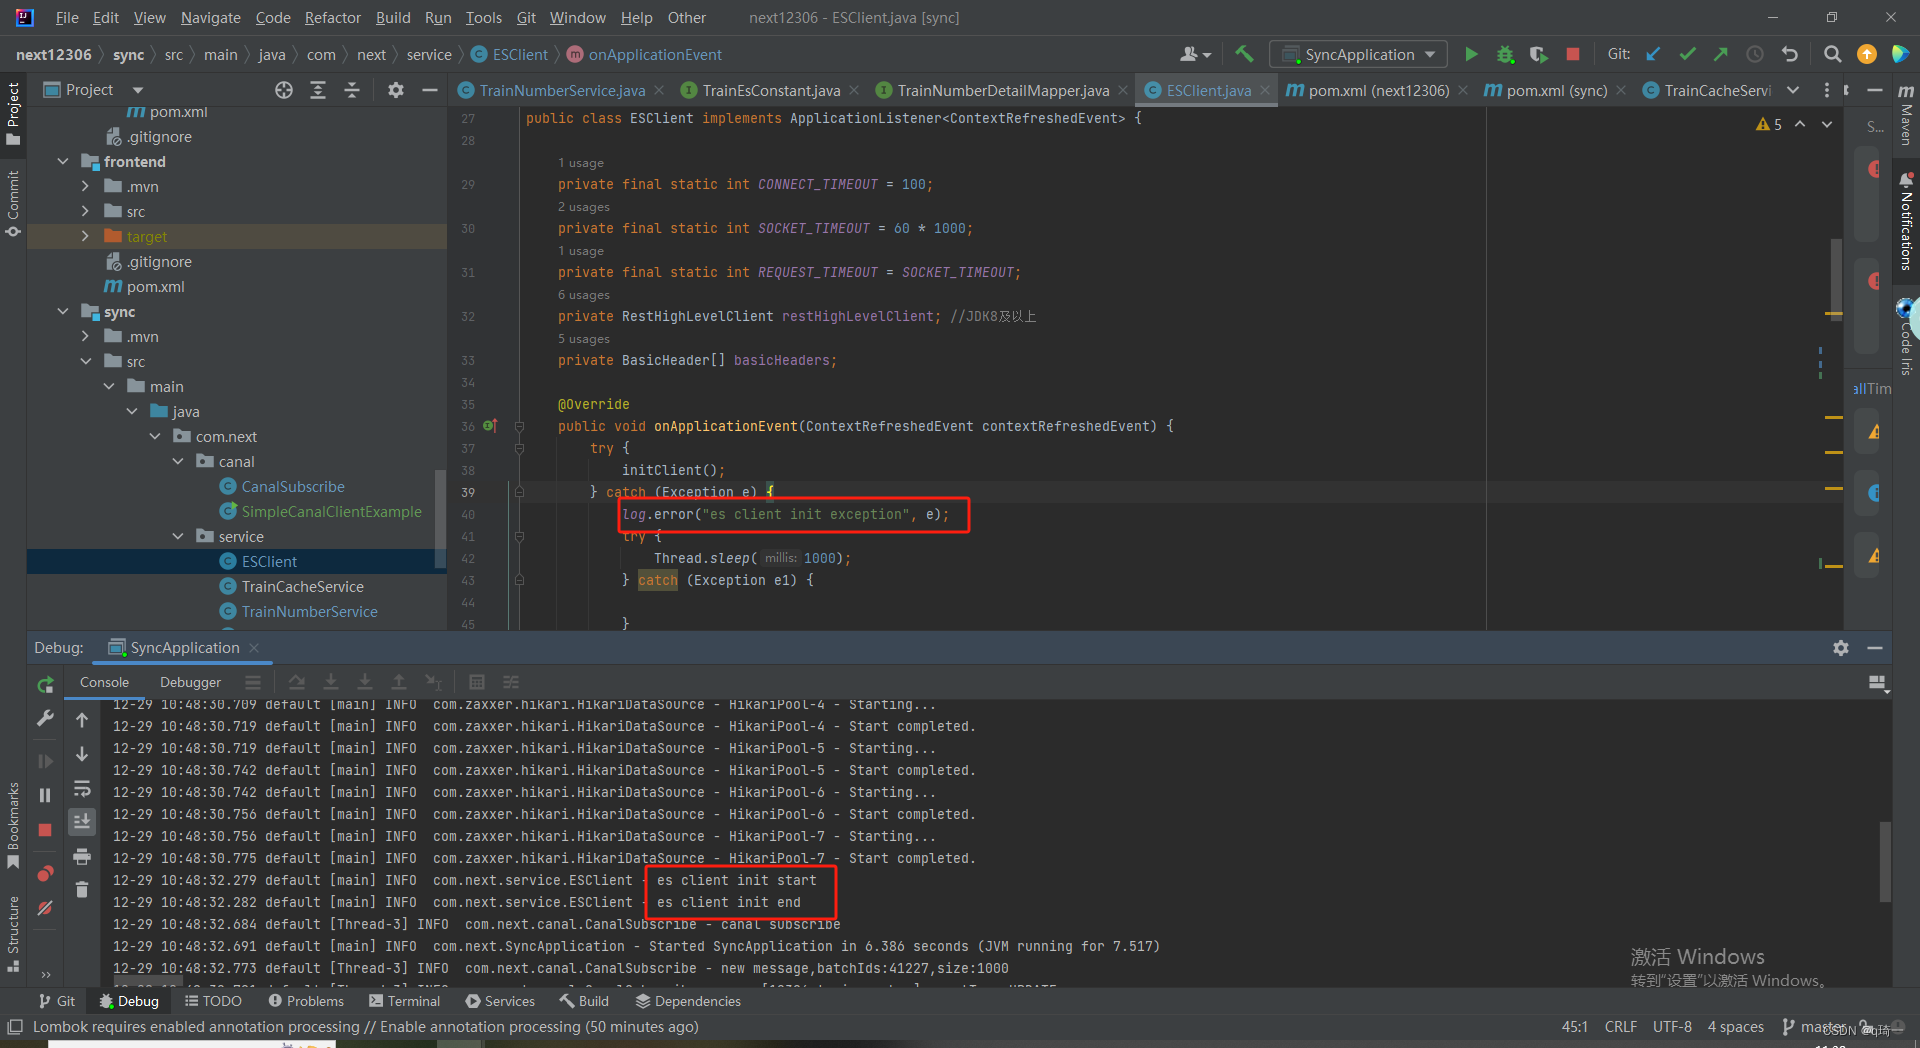Click CRLF line separator in status bar
The image size is (1920, 1048).
1620,1027
